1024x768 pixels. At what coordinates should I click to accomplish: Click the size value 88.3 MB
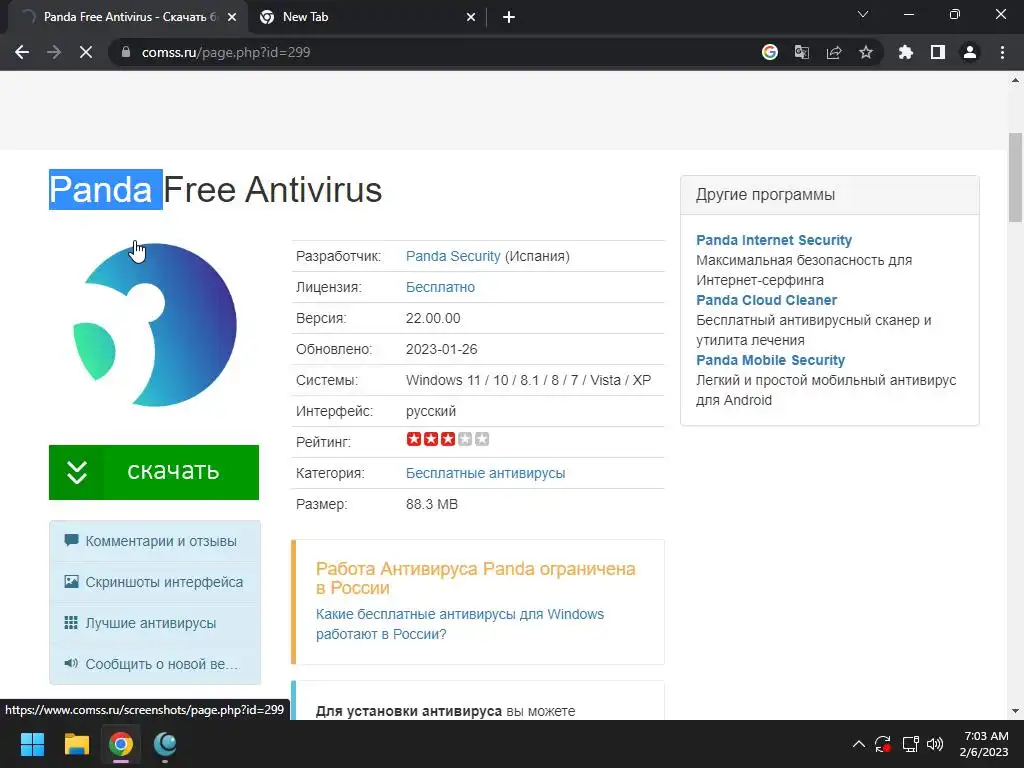coord(432,504)
